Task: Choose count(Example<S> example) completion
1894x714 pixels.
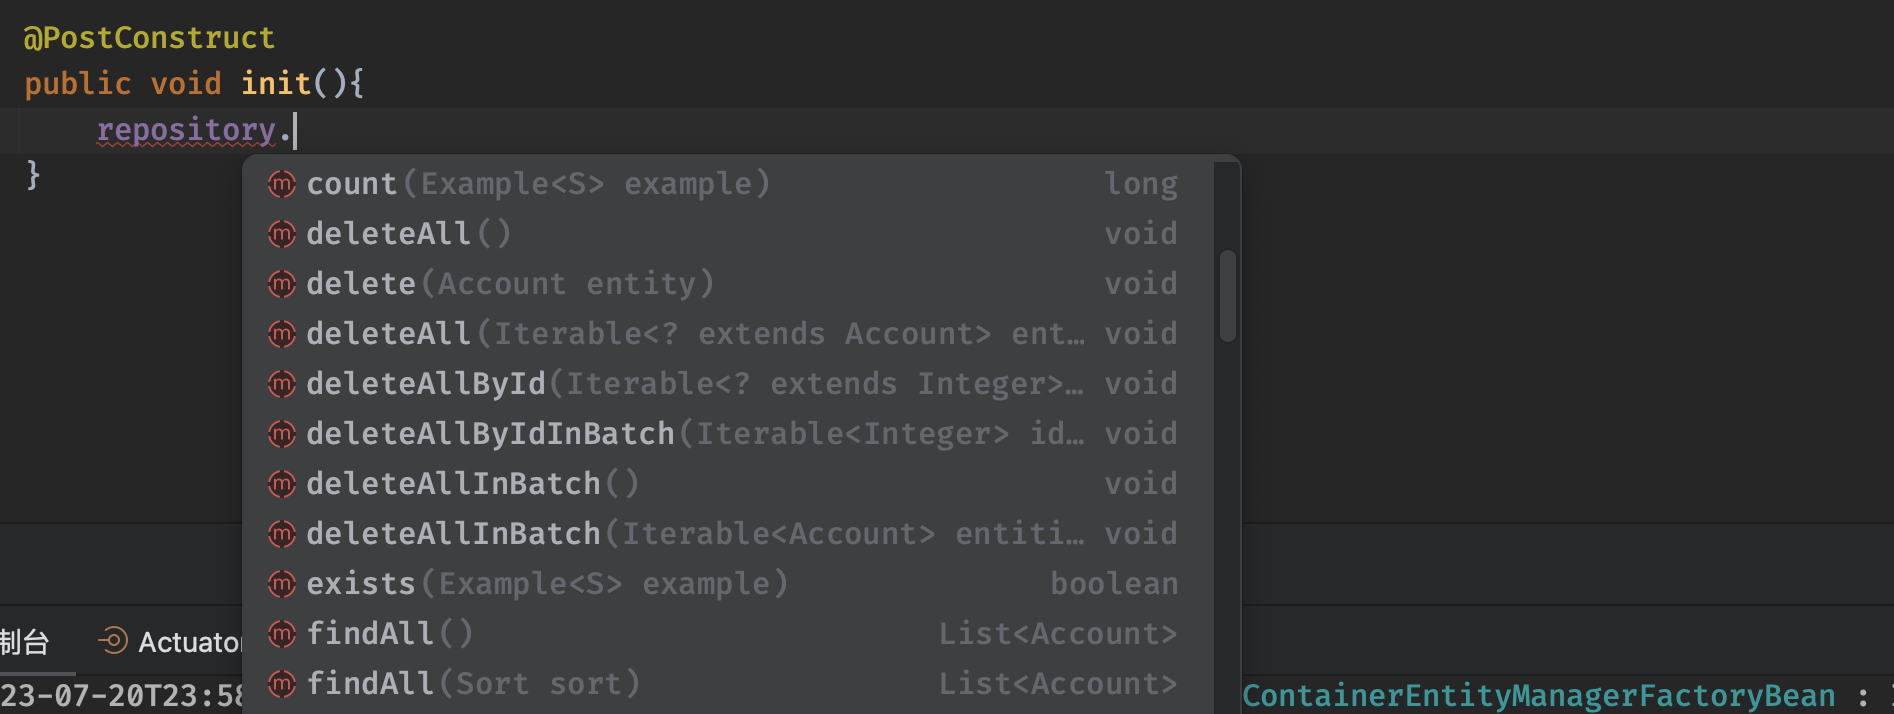Action: (x=538, y=184)
